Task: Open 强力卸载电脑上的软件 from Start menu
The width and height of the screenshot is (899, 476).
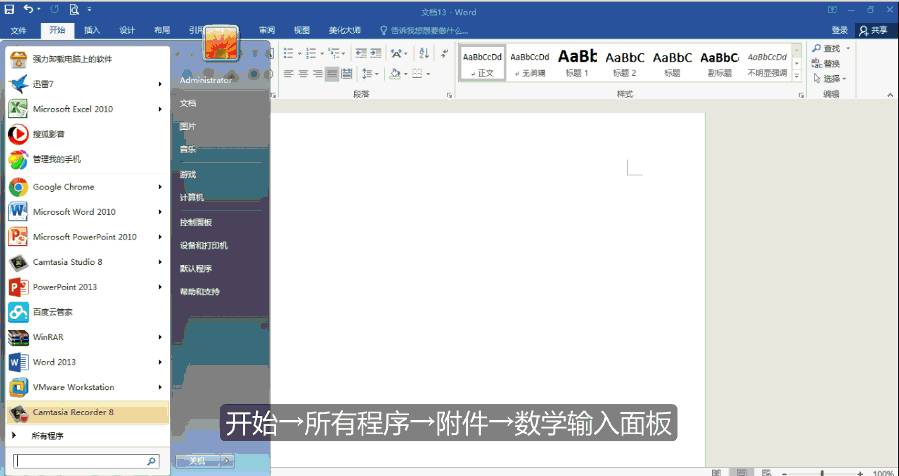Action: [88, 58]
